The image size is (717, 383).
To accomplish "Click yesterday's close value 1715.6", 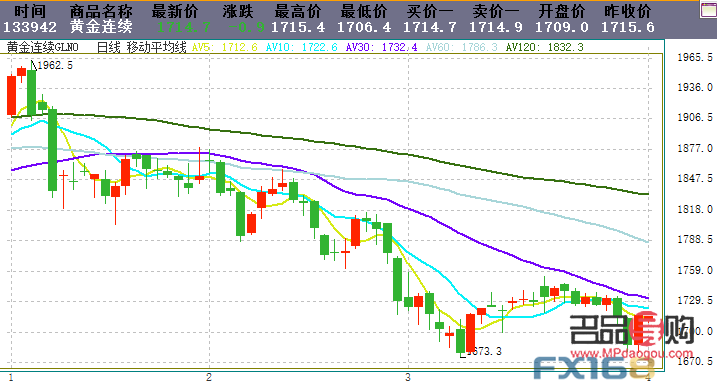I will pos(627,27).
